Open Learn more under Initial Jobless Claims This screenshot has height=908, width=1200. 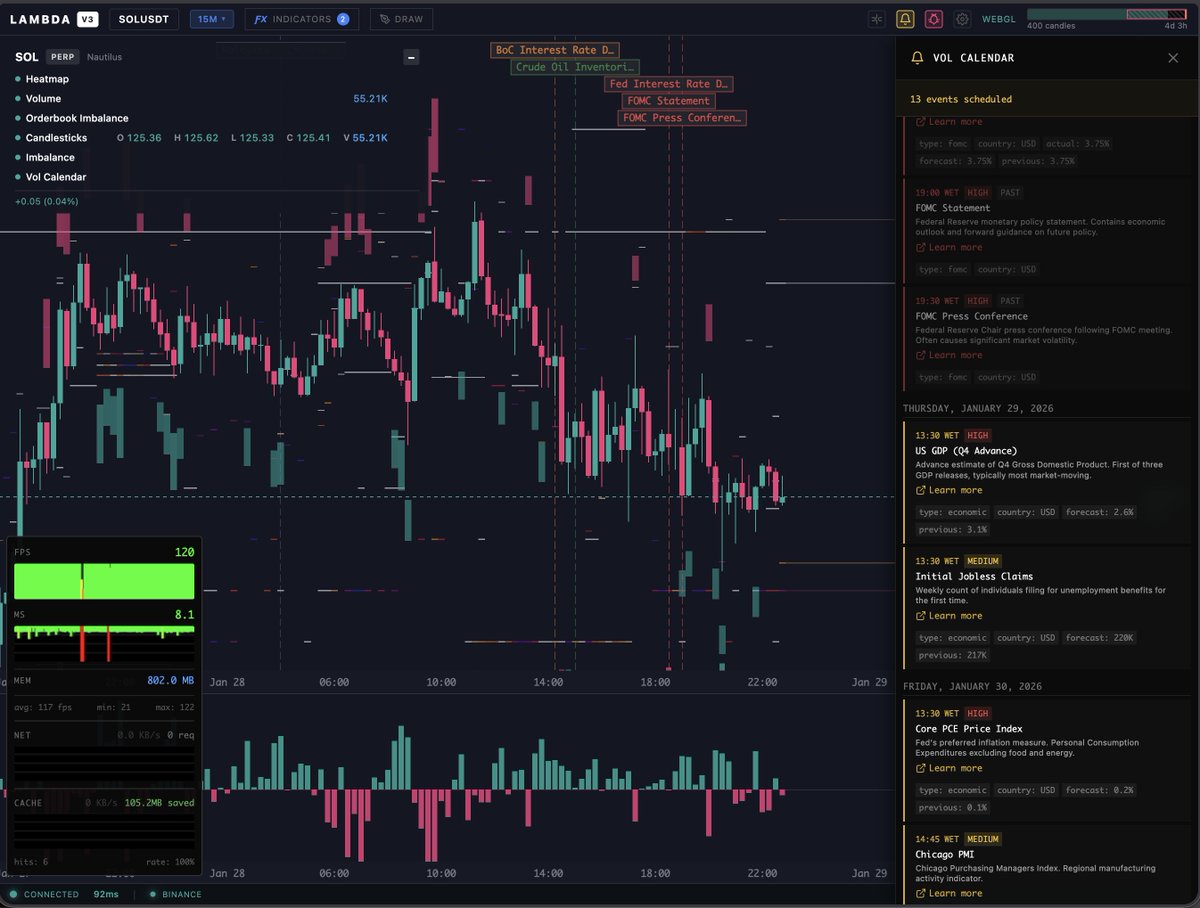pyautogui.click(x=949, y=616)
